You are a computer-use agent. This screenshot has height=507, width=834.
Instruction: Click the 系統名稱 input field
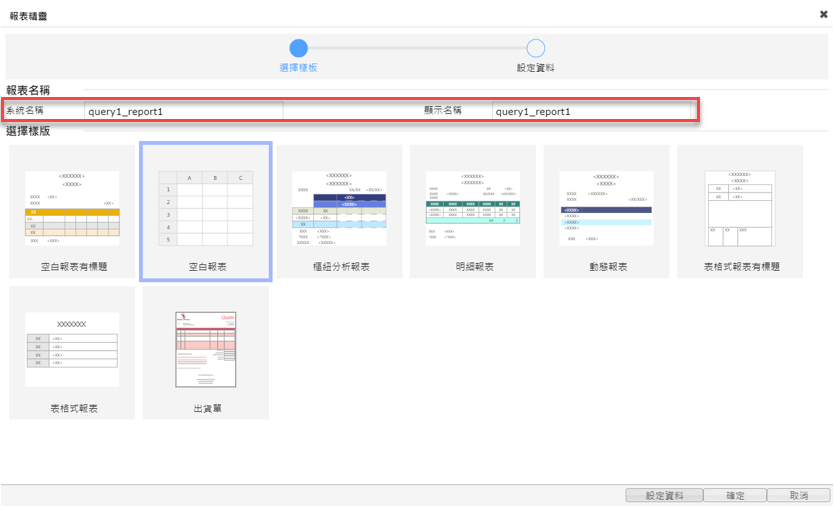click(x=184, y=111)
